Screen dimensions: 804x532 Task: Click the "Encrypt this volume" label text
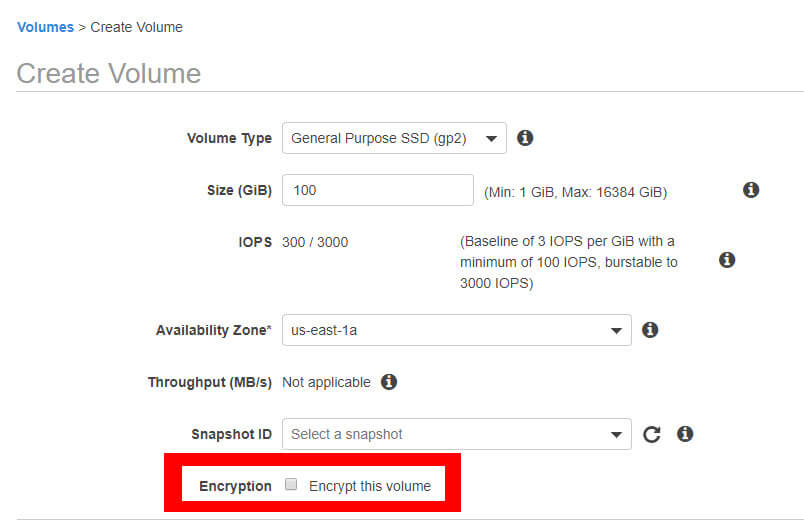pyautogui.click(x=370, y=486)
